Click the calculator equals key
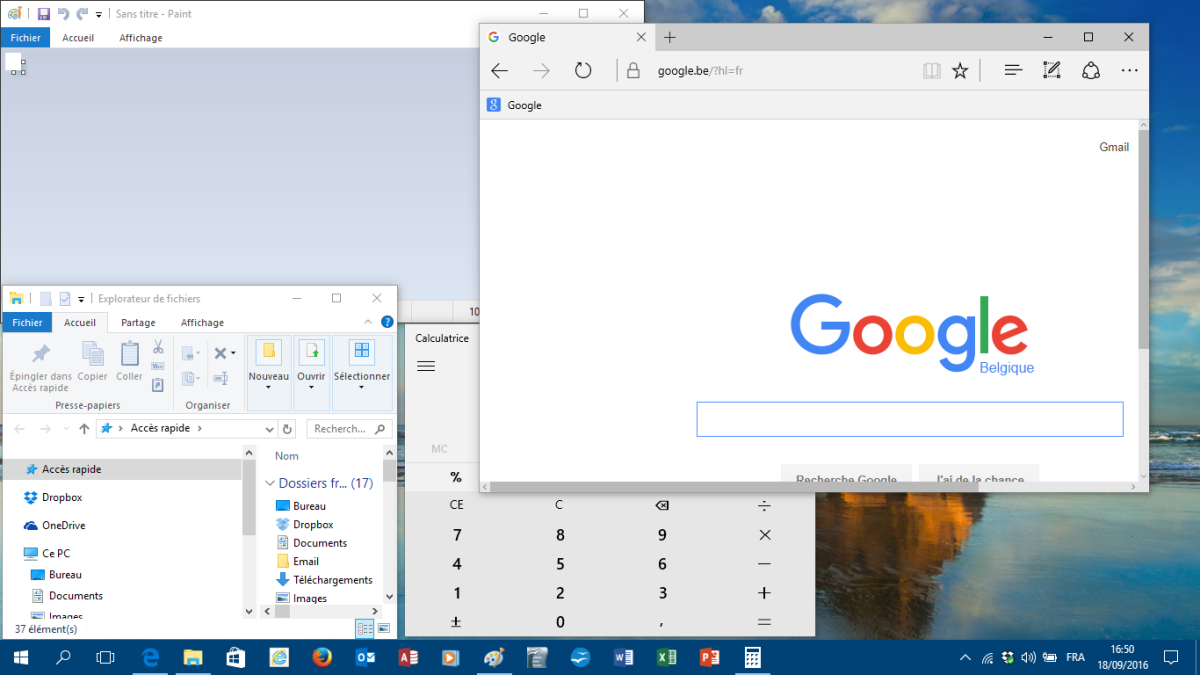Screen dimensions: 1200x675 click(764, 622)
